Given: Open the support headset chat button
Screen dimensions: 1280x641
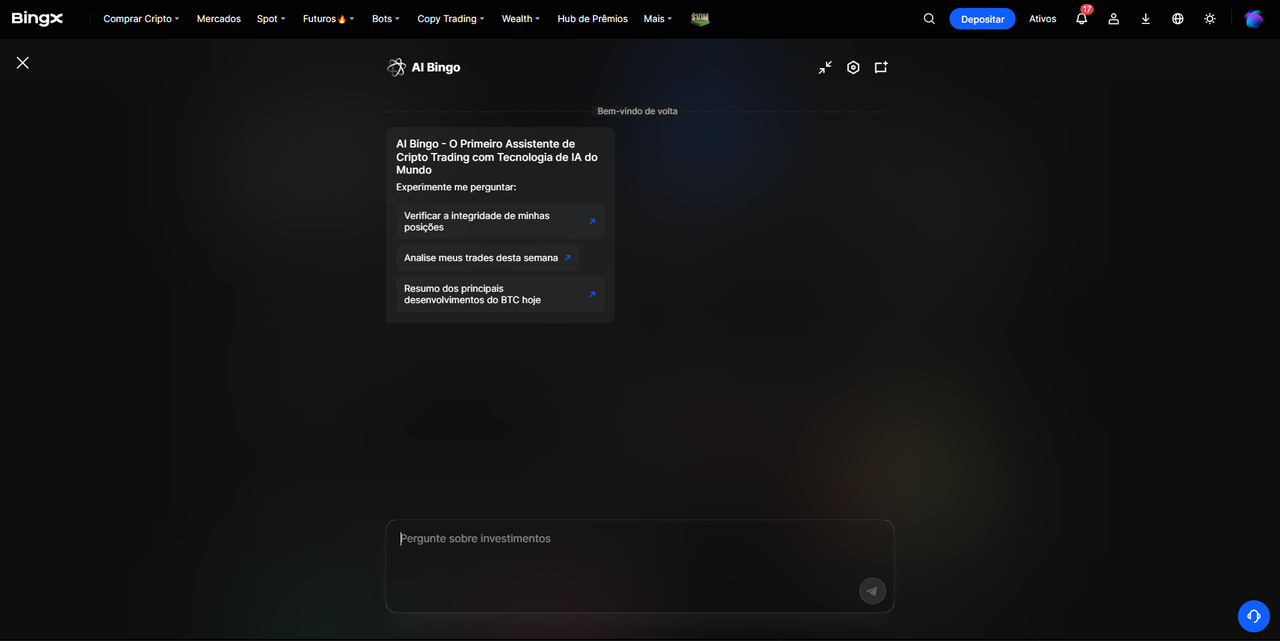Looking at the screenshot, I should click(x=1253, y=616).
